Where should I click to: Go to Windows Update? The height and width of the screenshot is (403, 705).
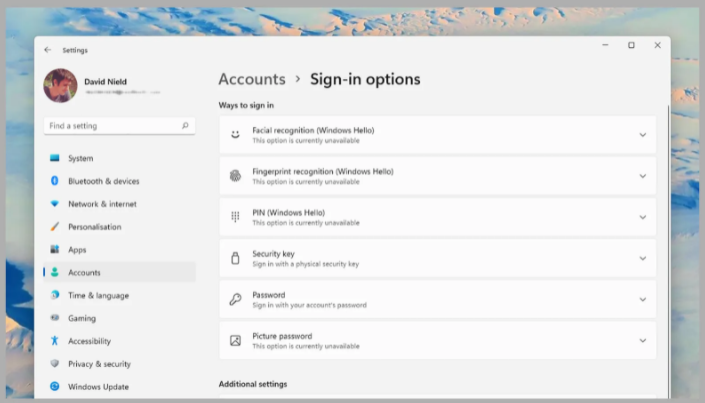(x=120, y=387)
